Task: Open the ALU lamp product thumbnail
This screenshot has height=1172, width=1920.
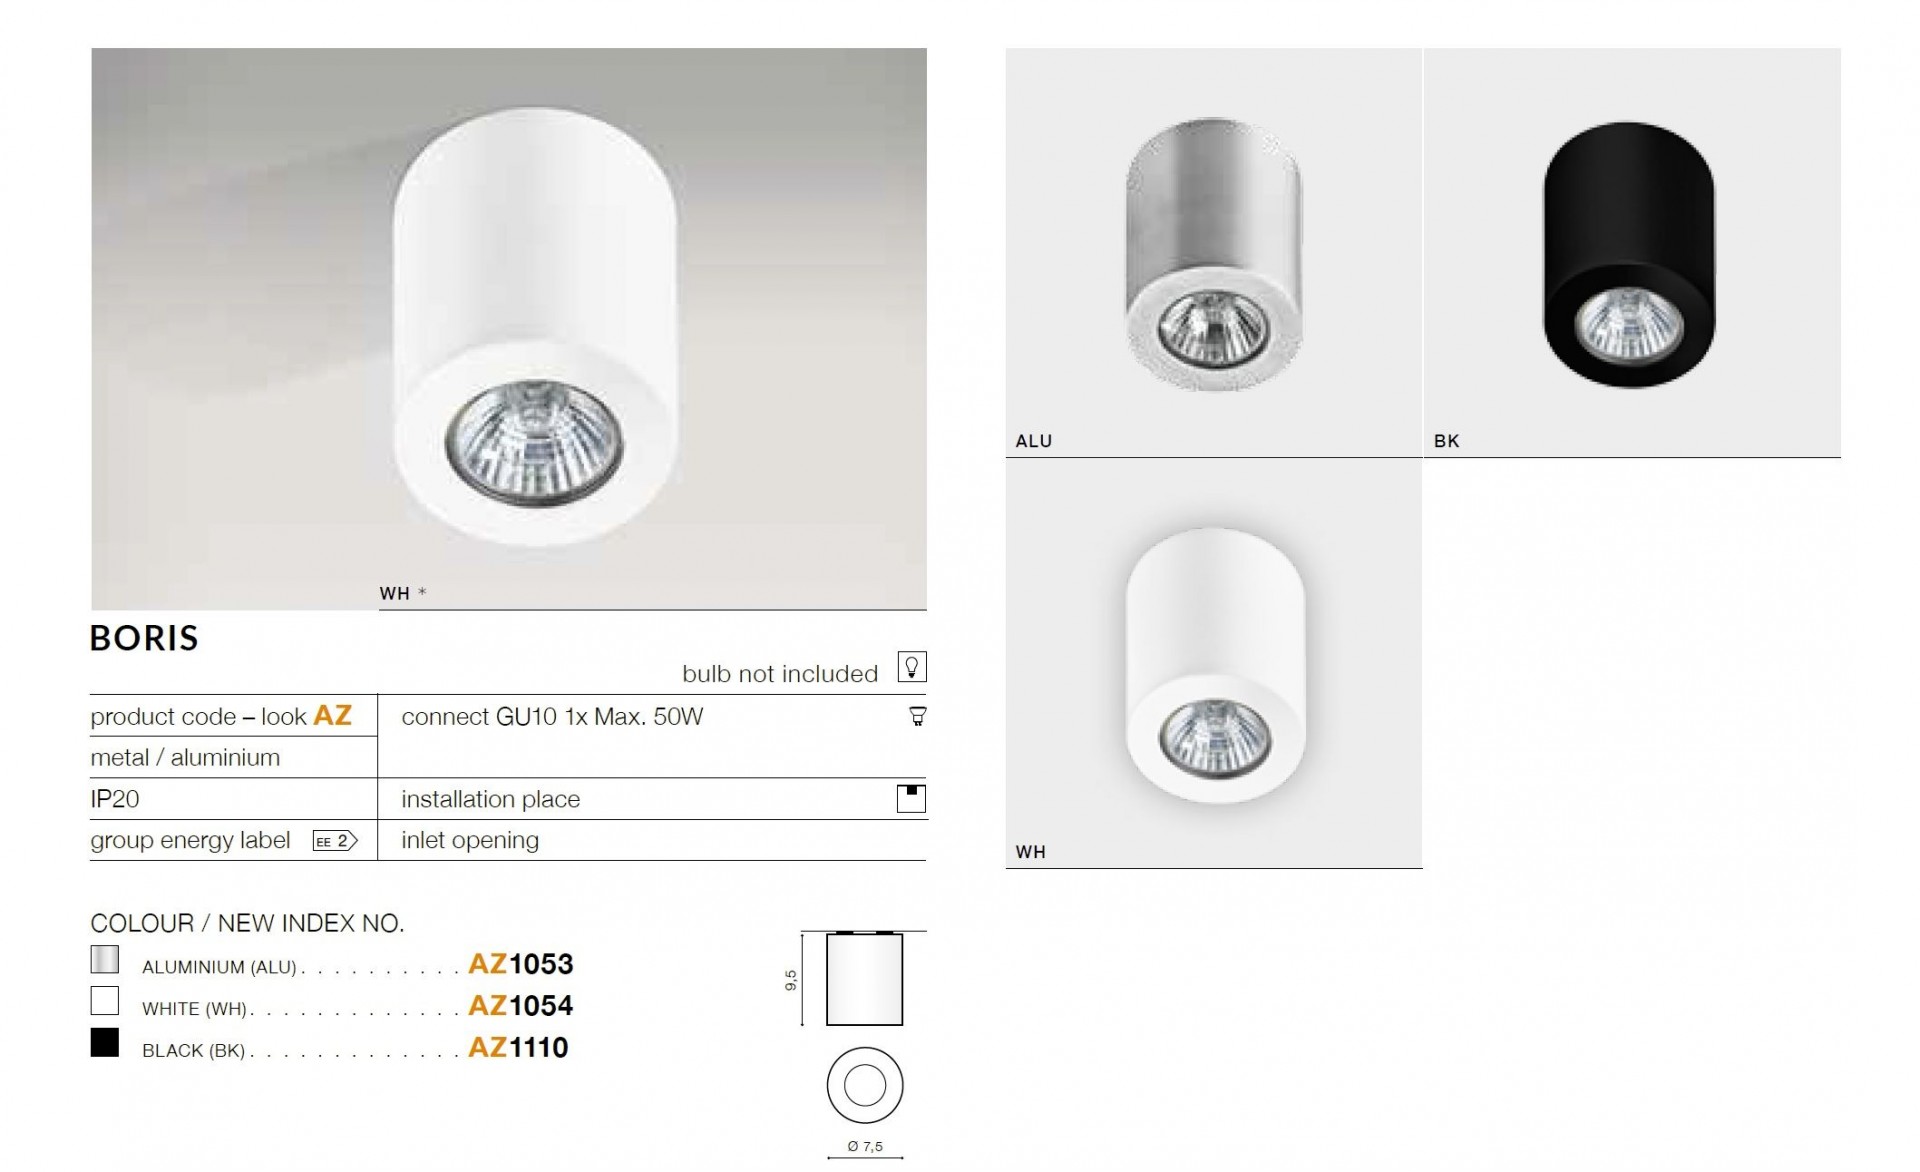Action: point(1213,252)
